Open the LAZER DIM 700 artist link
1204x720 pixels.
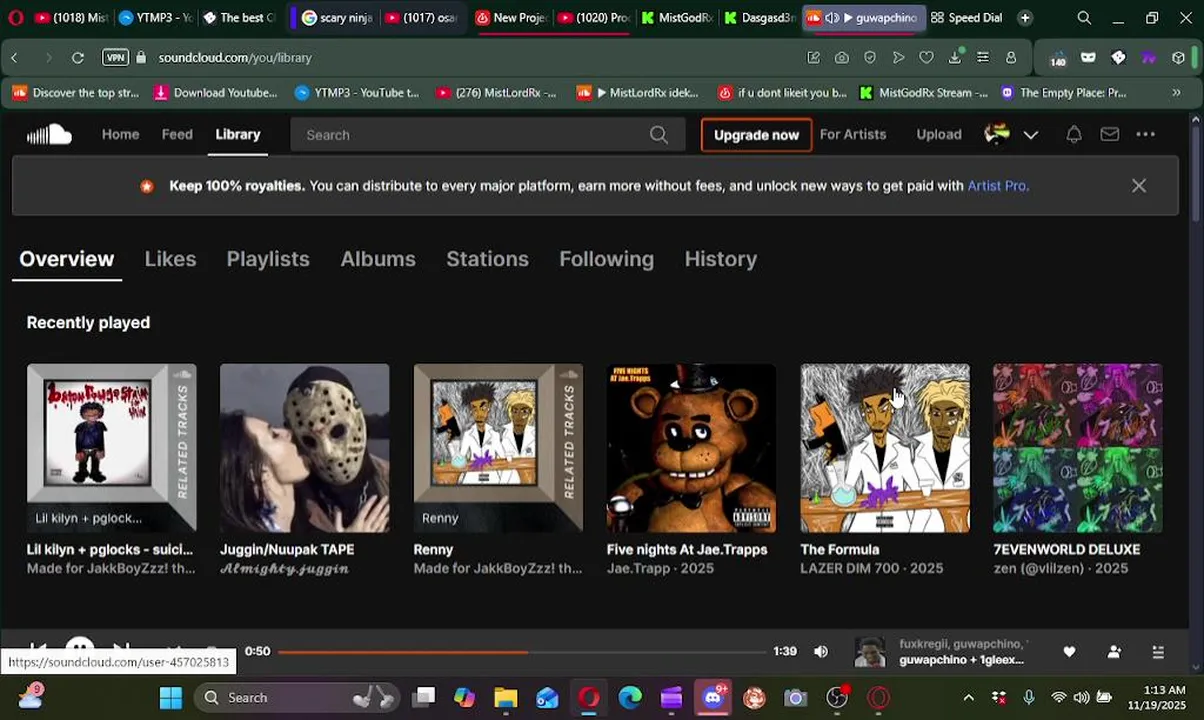point(851,568)
